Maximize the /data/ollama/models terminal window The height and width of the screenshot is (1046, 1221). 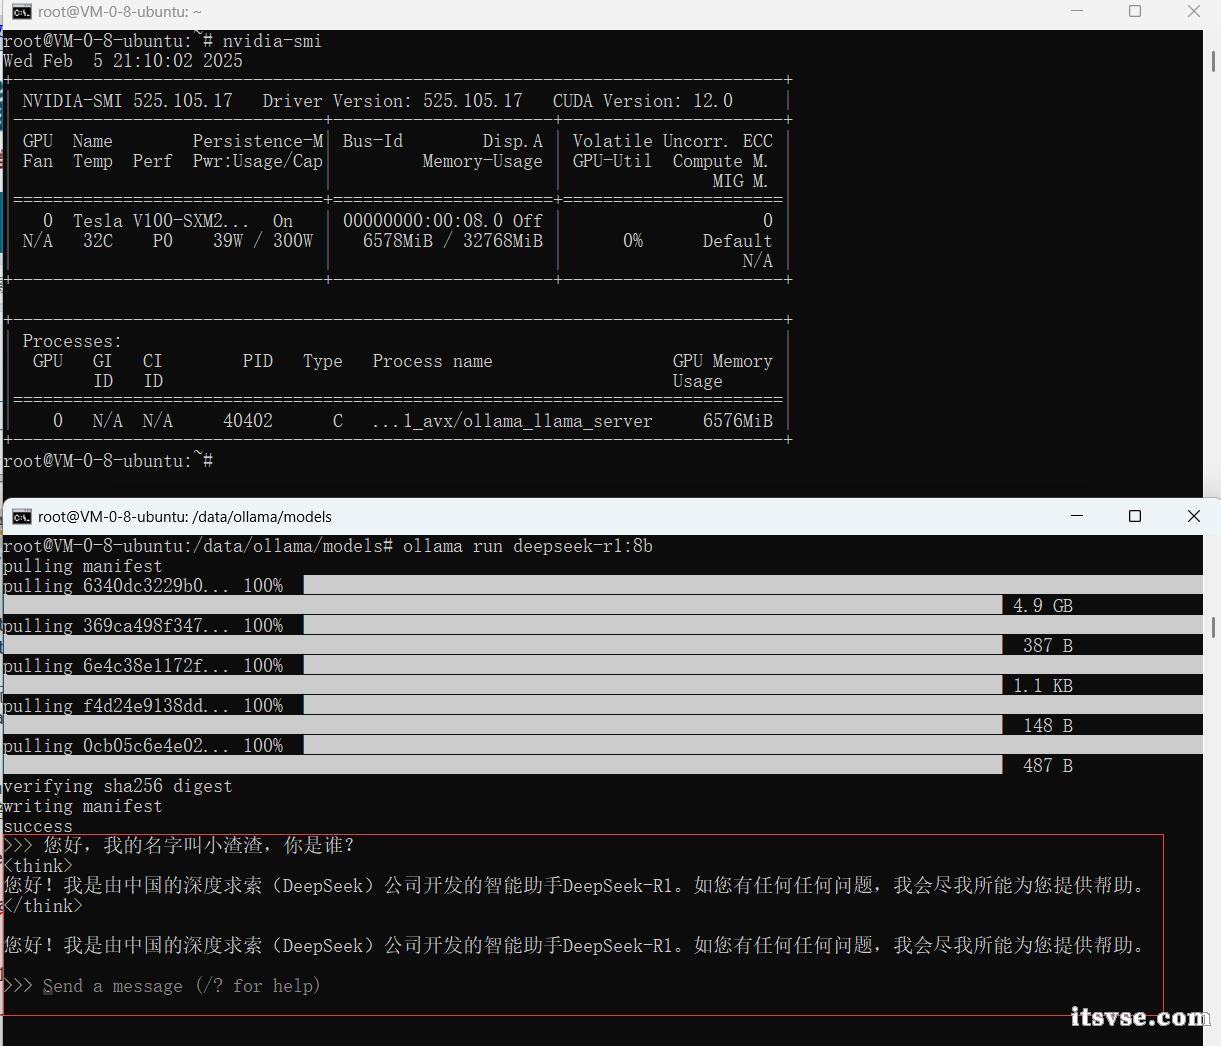pyautogui.click(x=1135, y=516)
